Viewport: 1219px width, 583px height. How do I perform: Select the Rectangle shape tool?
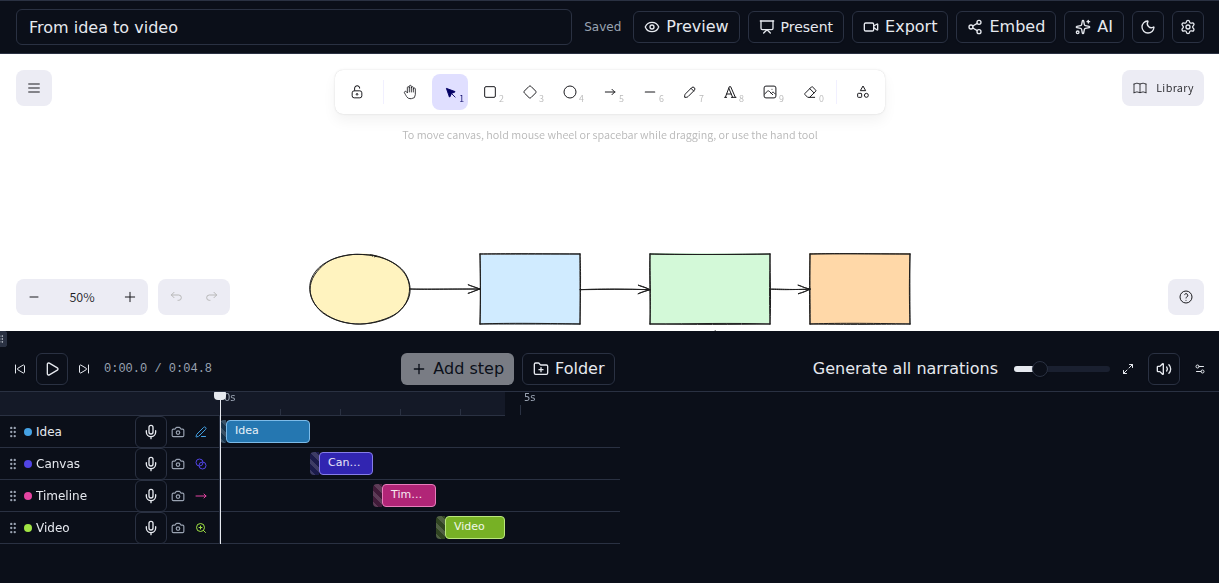(x=490, y=92)
